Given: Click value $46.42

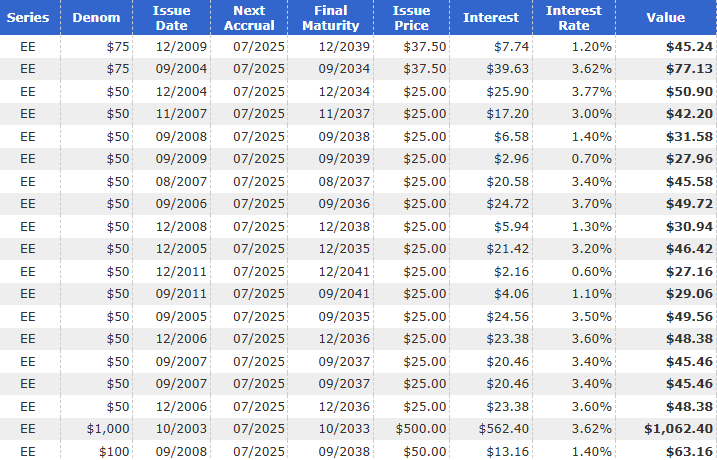Looking at the screenshot, I should (689, 249).
